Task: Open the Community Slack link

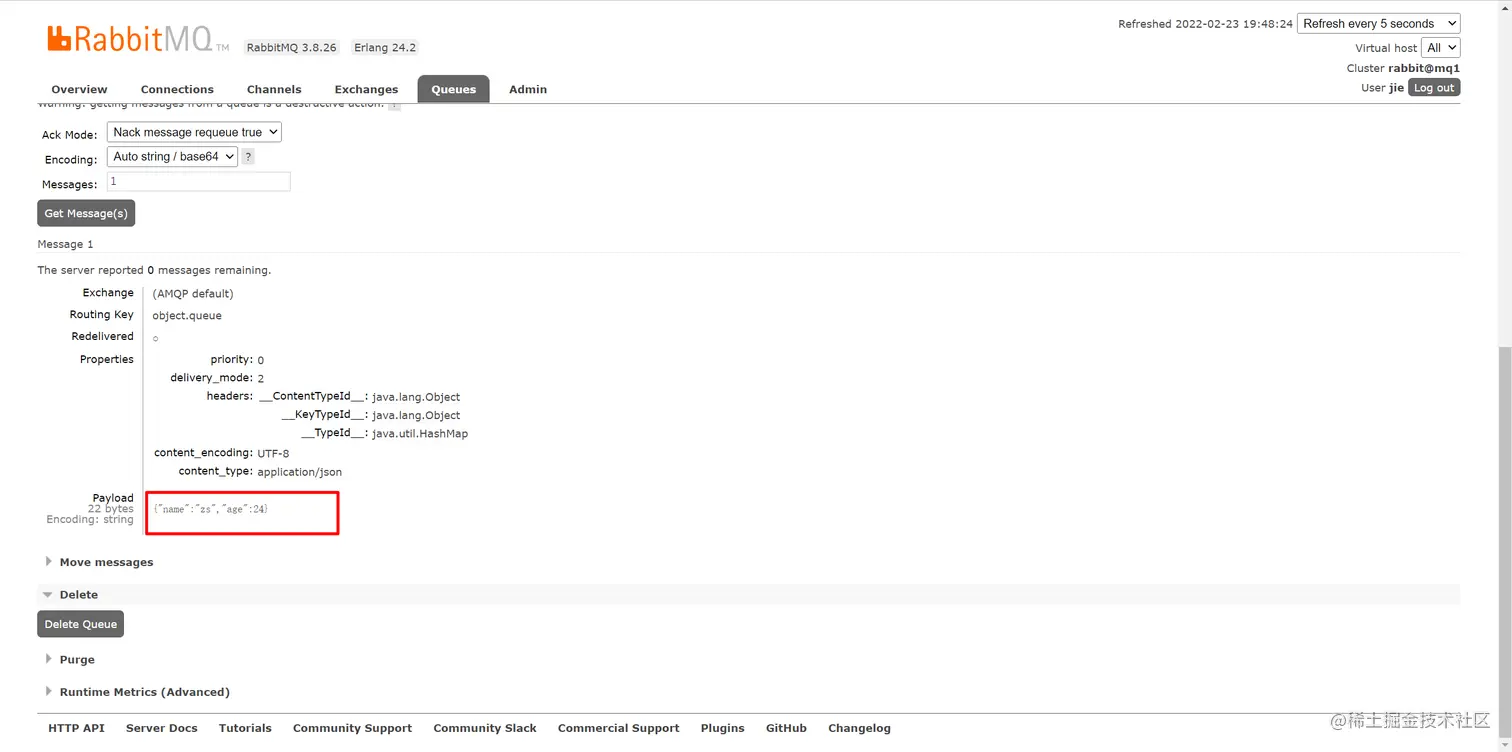Action: [485, 728]
